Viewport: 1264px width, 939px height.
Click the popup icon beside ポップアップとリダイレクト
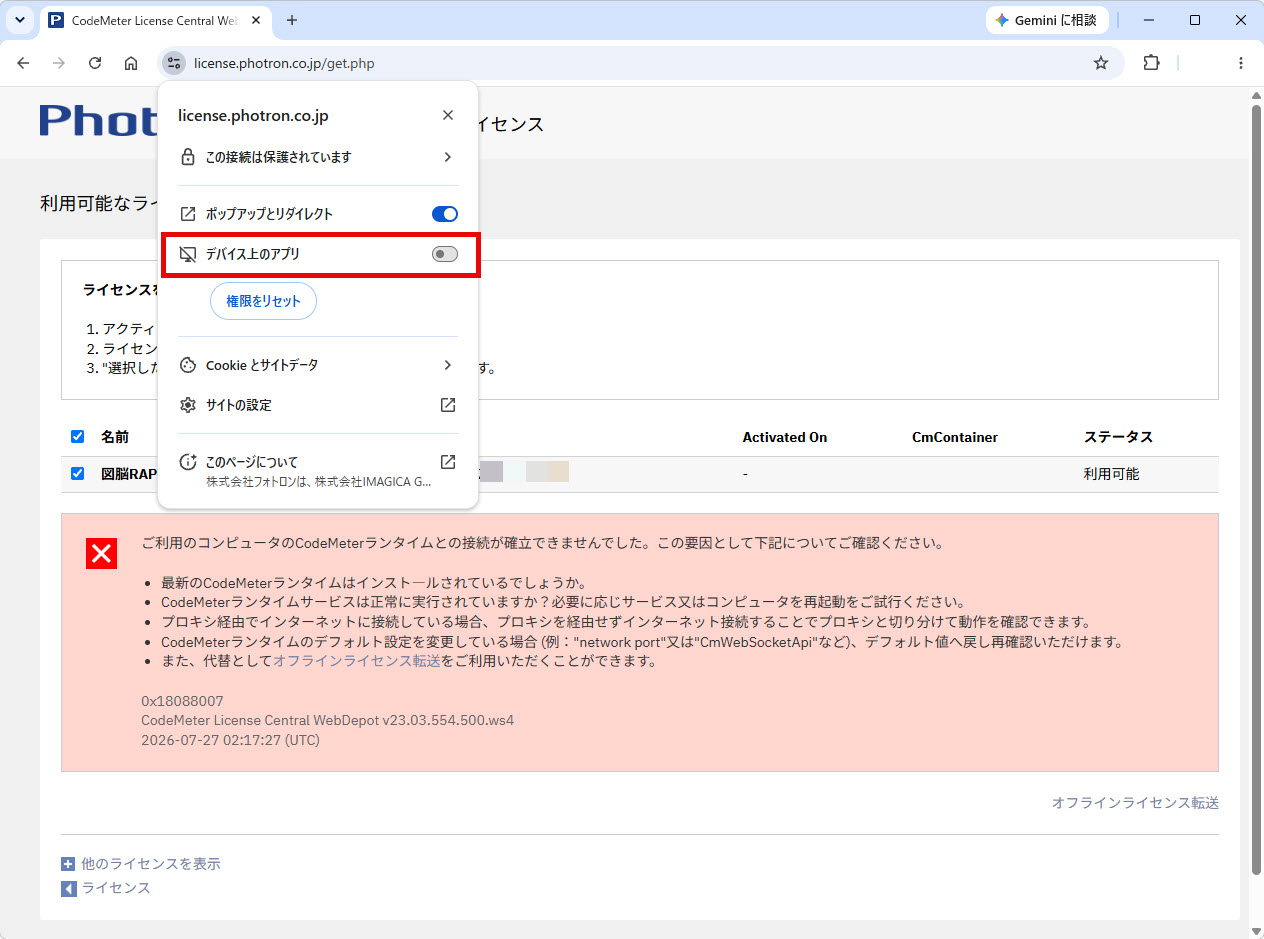pyautogui.click(x=187, y=214)
